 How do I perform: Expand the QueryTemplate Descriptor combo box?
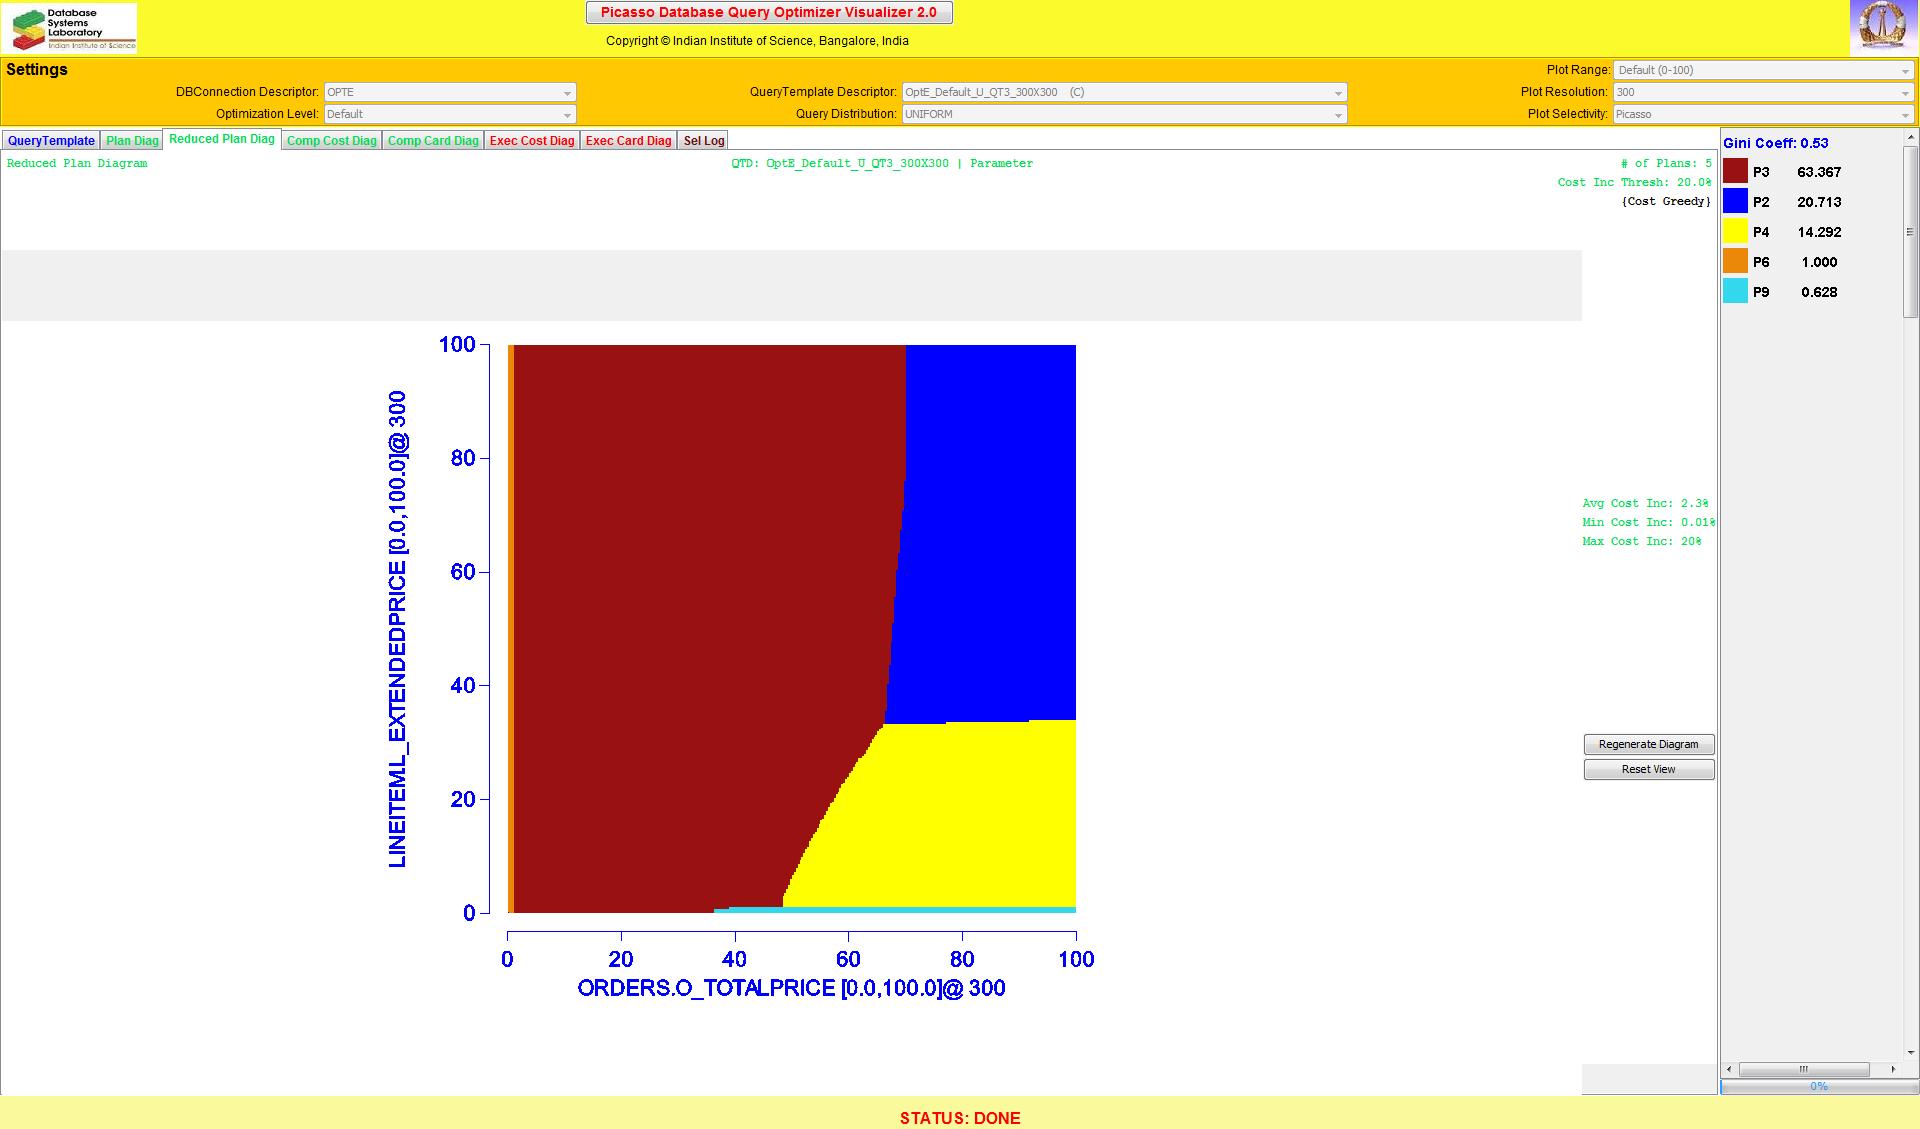(x=1124, y=92)
